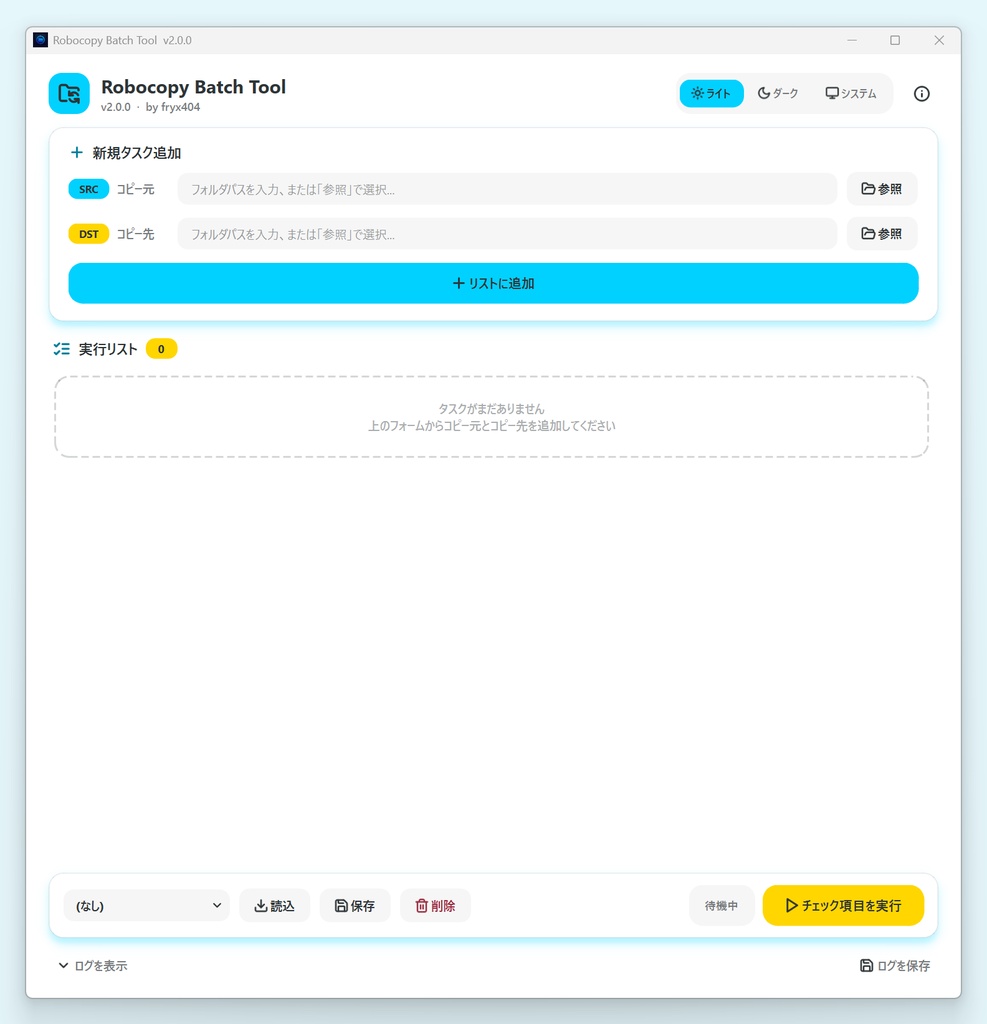The image size is (987, 1024).
Task: Click 参照 button for コピー元
Action: (882, 189)
